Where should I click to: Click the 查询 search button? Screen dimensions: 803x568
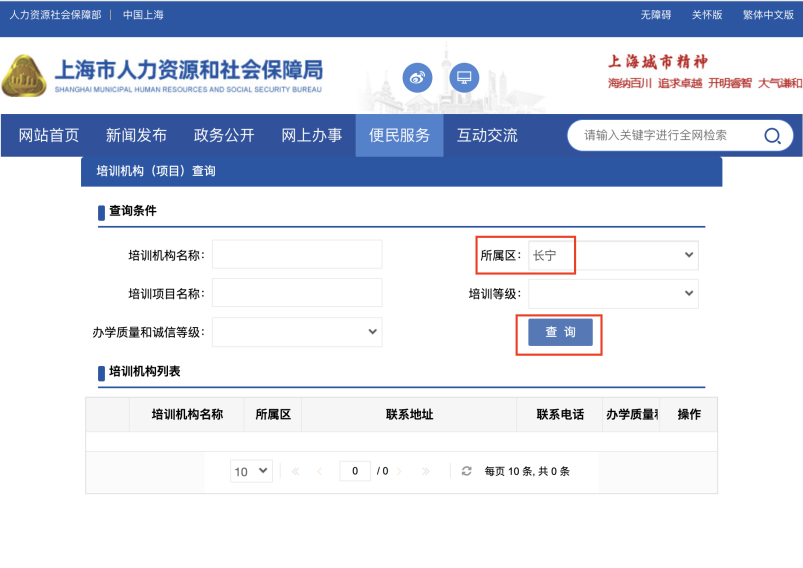pyautogui.click(x=560, y=332)
